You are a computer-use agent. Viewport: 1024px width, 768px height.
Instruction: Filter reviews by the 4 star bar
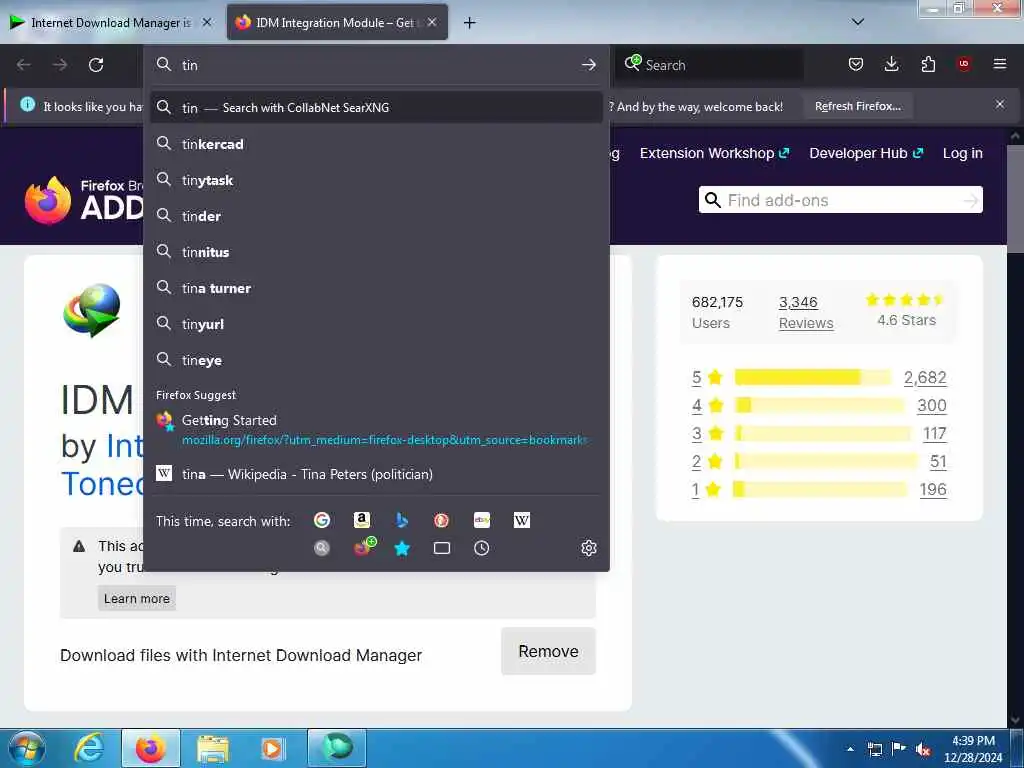(819, 406)
